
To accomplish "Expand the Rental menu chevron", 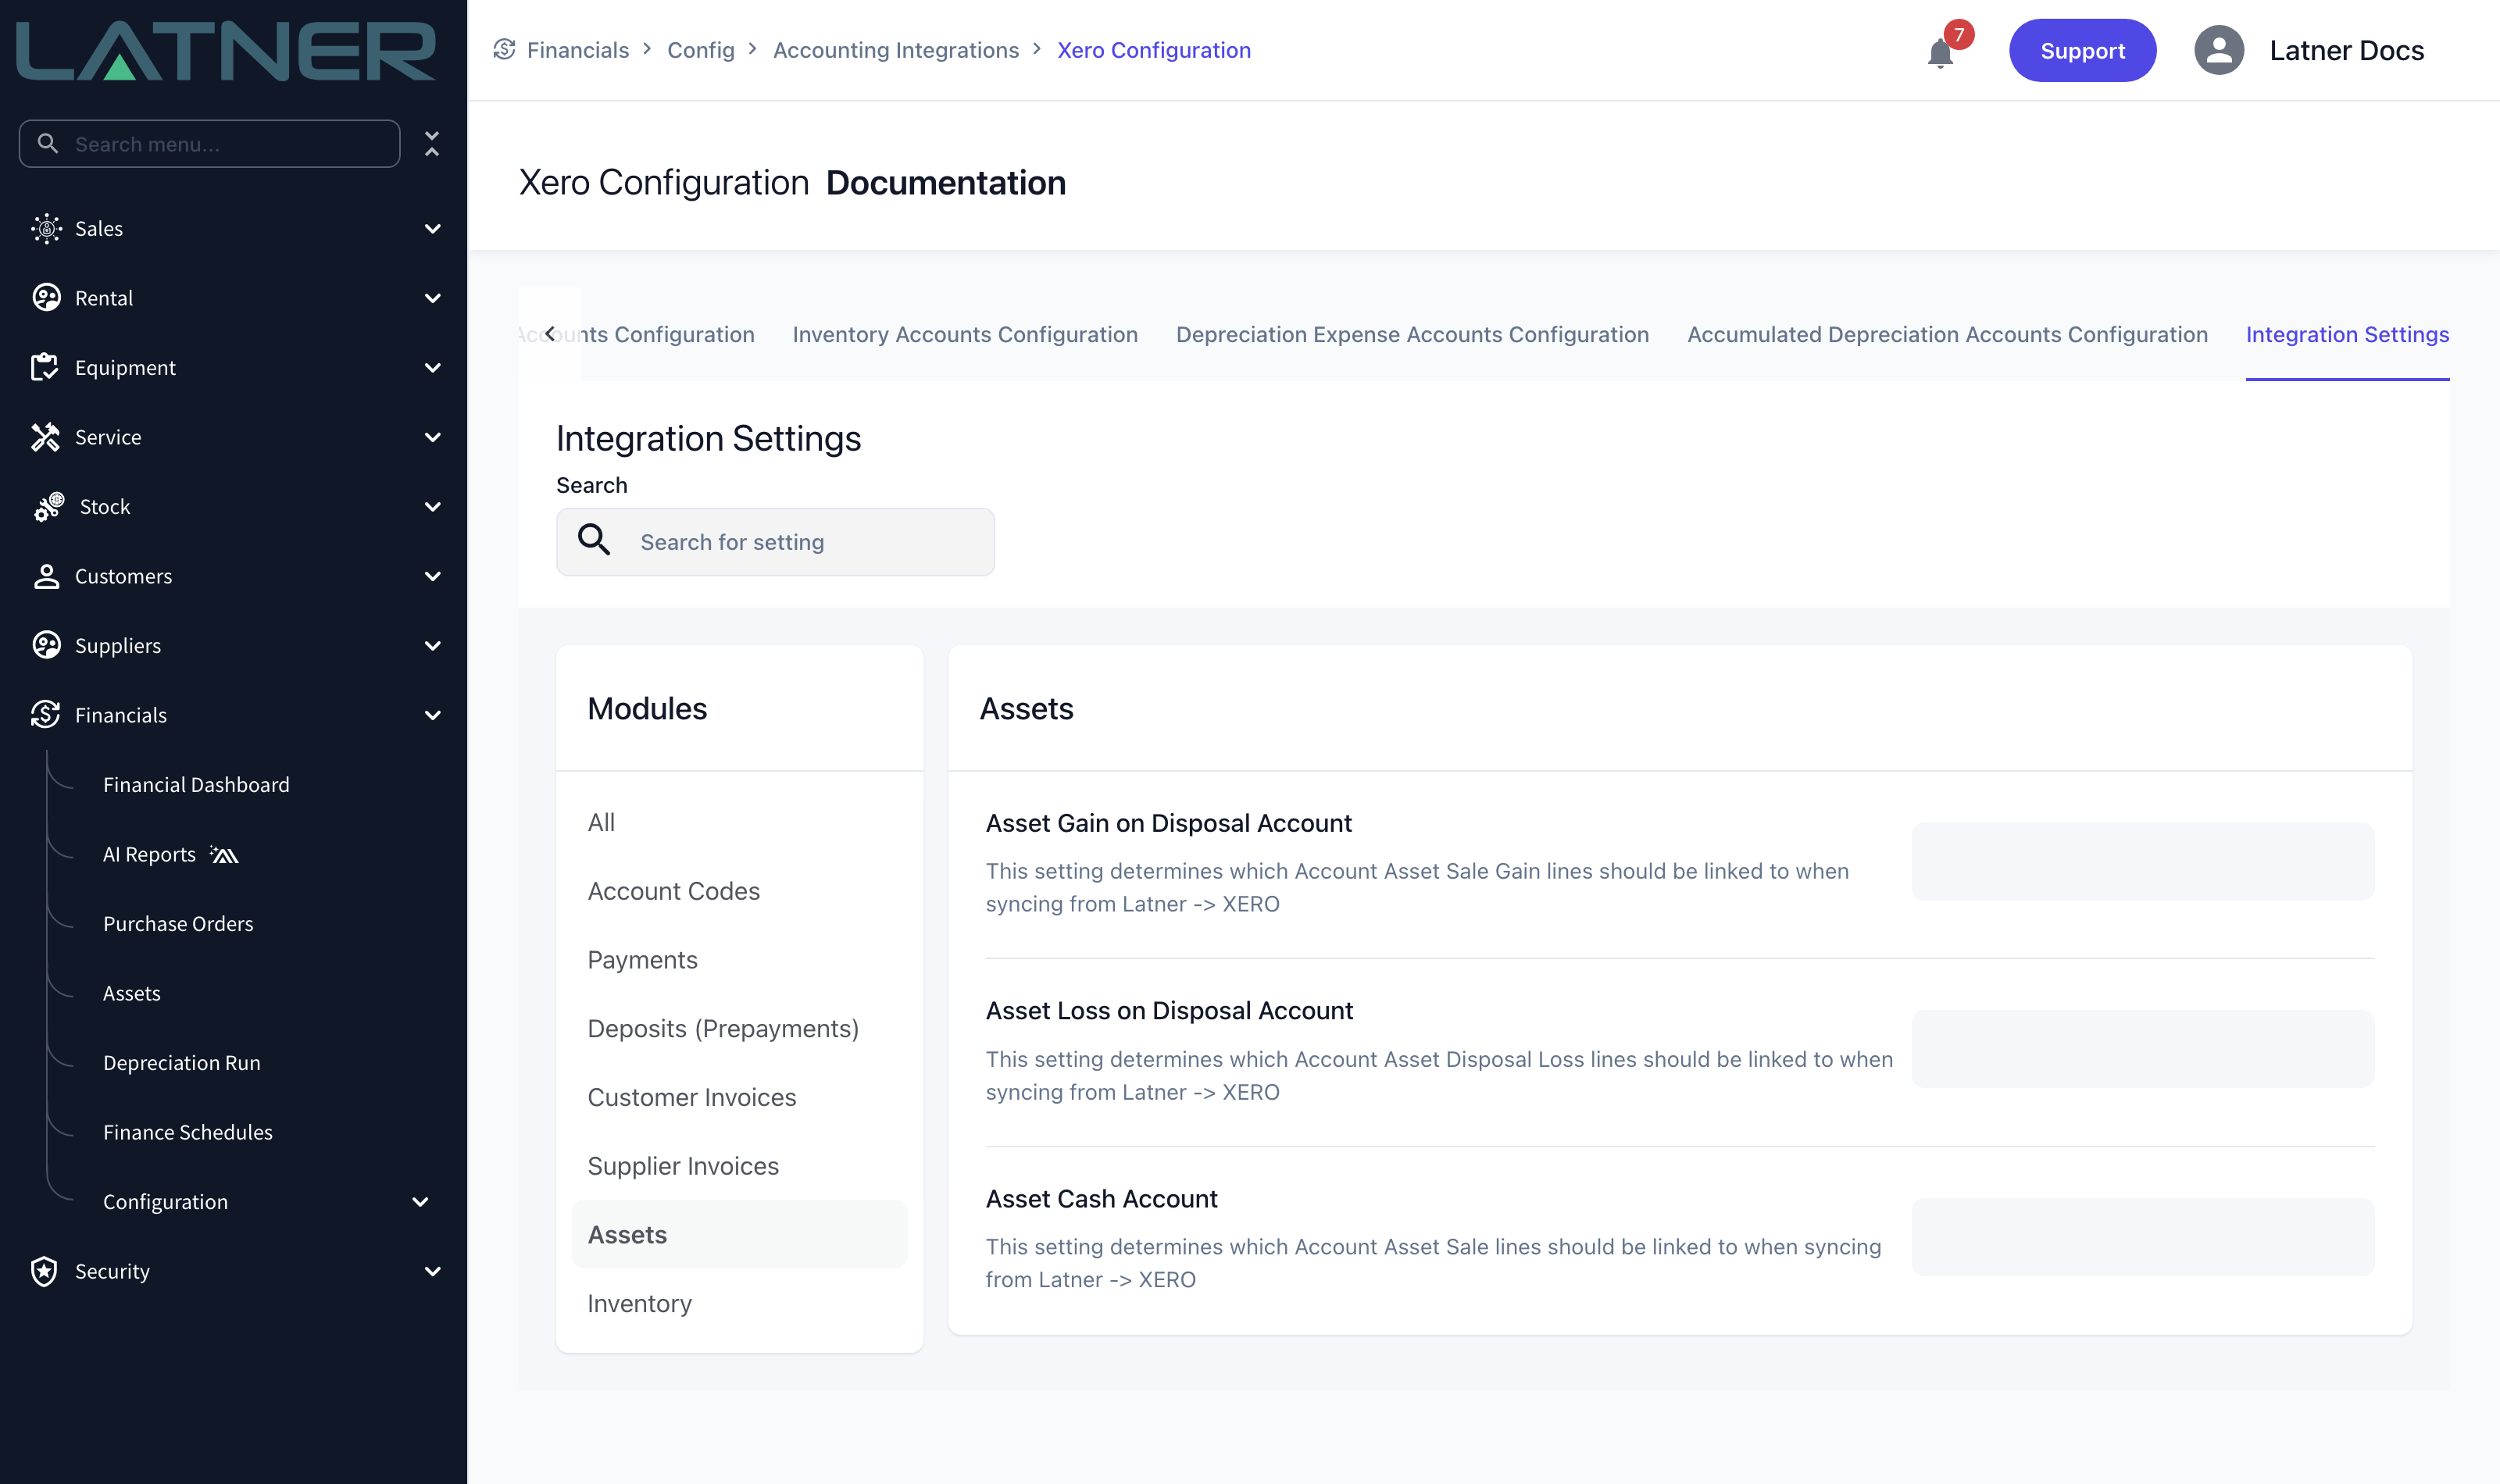I will point(432,298).
